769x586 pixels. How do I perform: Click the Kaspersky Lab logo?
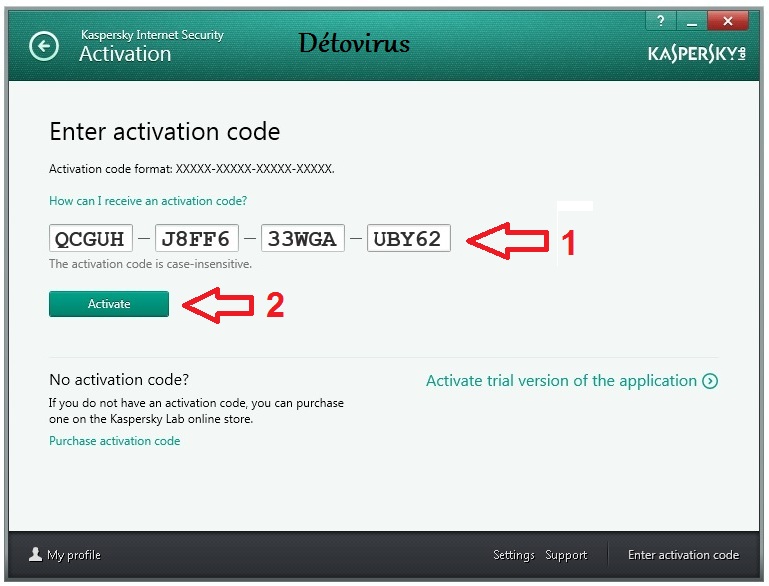click(697, 53)
